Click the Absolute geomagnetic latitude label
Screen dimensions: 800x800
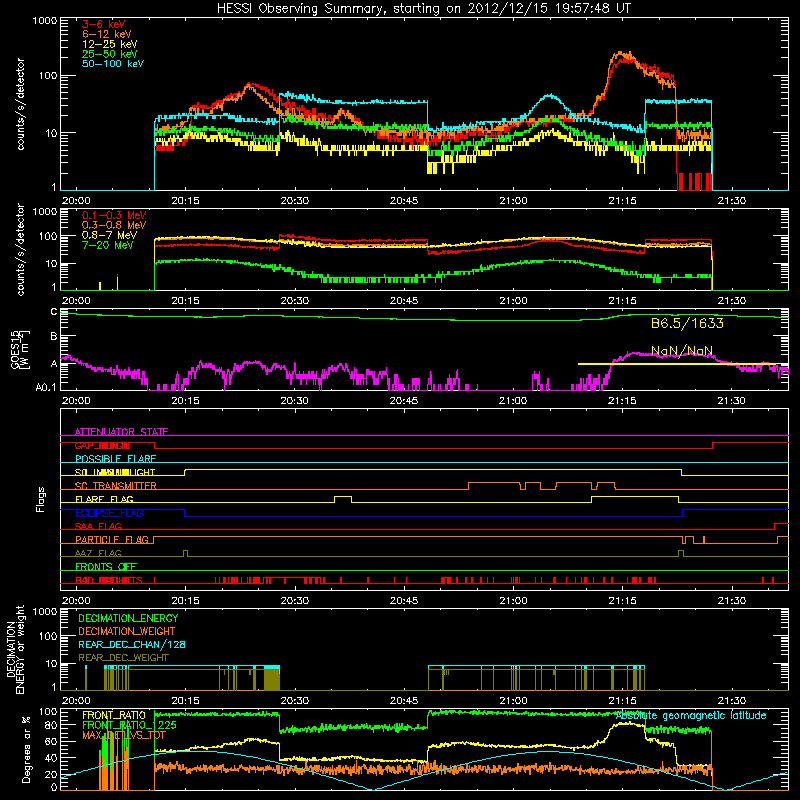[x=691, y=715]
